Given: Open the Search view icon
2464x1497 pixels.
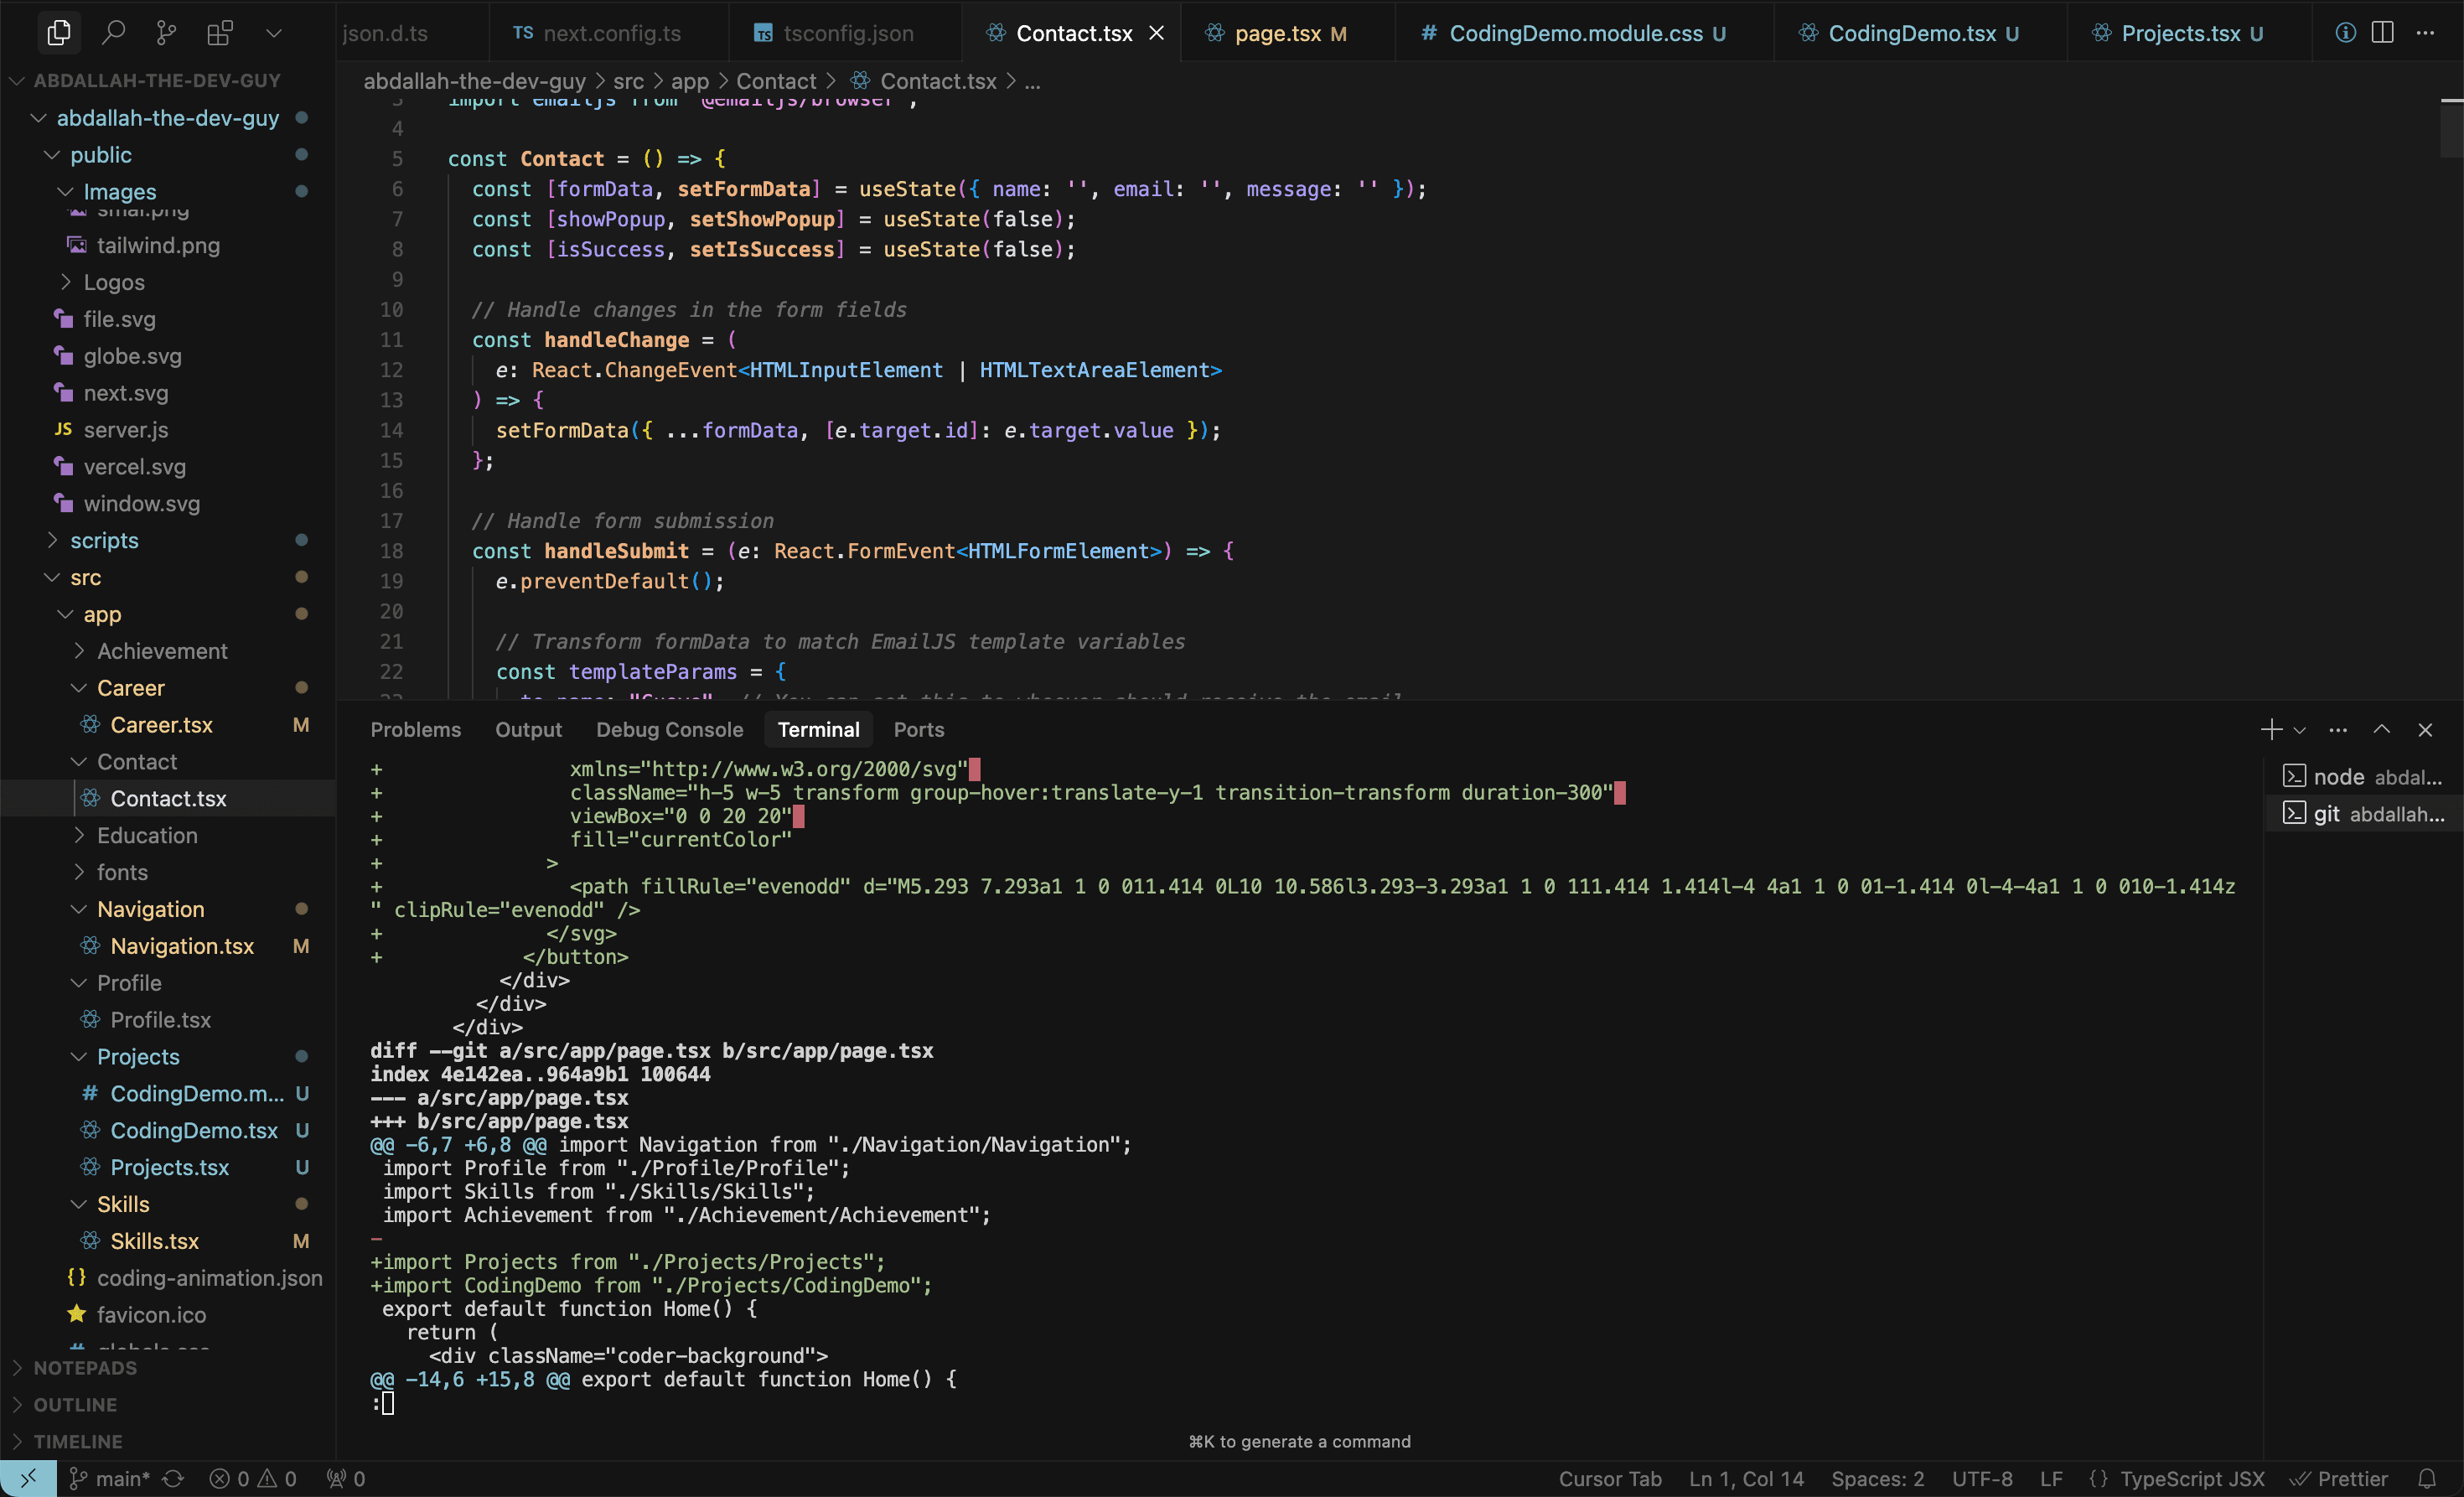Looking at the screenshot, I should coord(113,33).
